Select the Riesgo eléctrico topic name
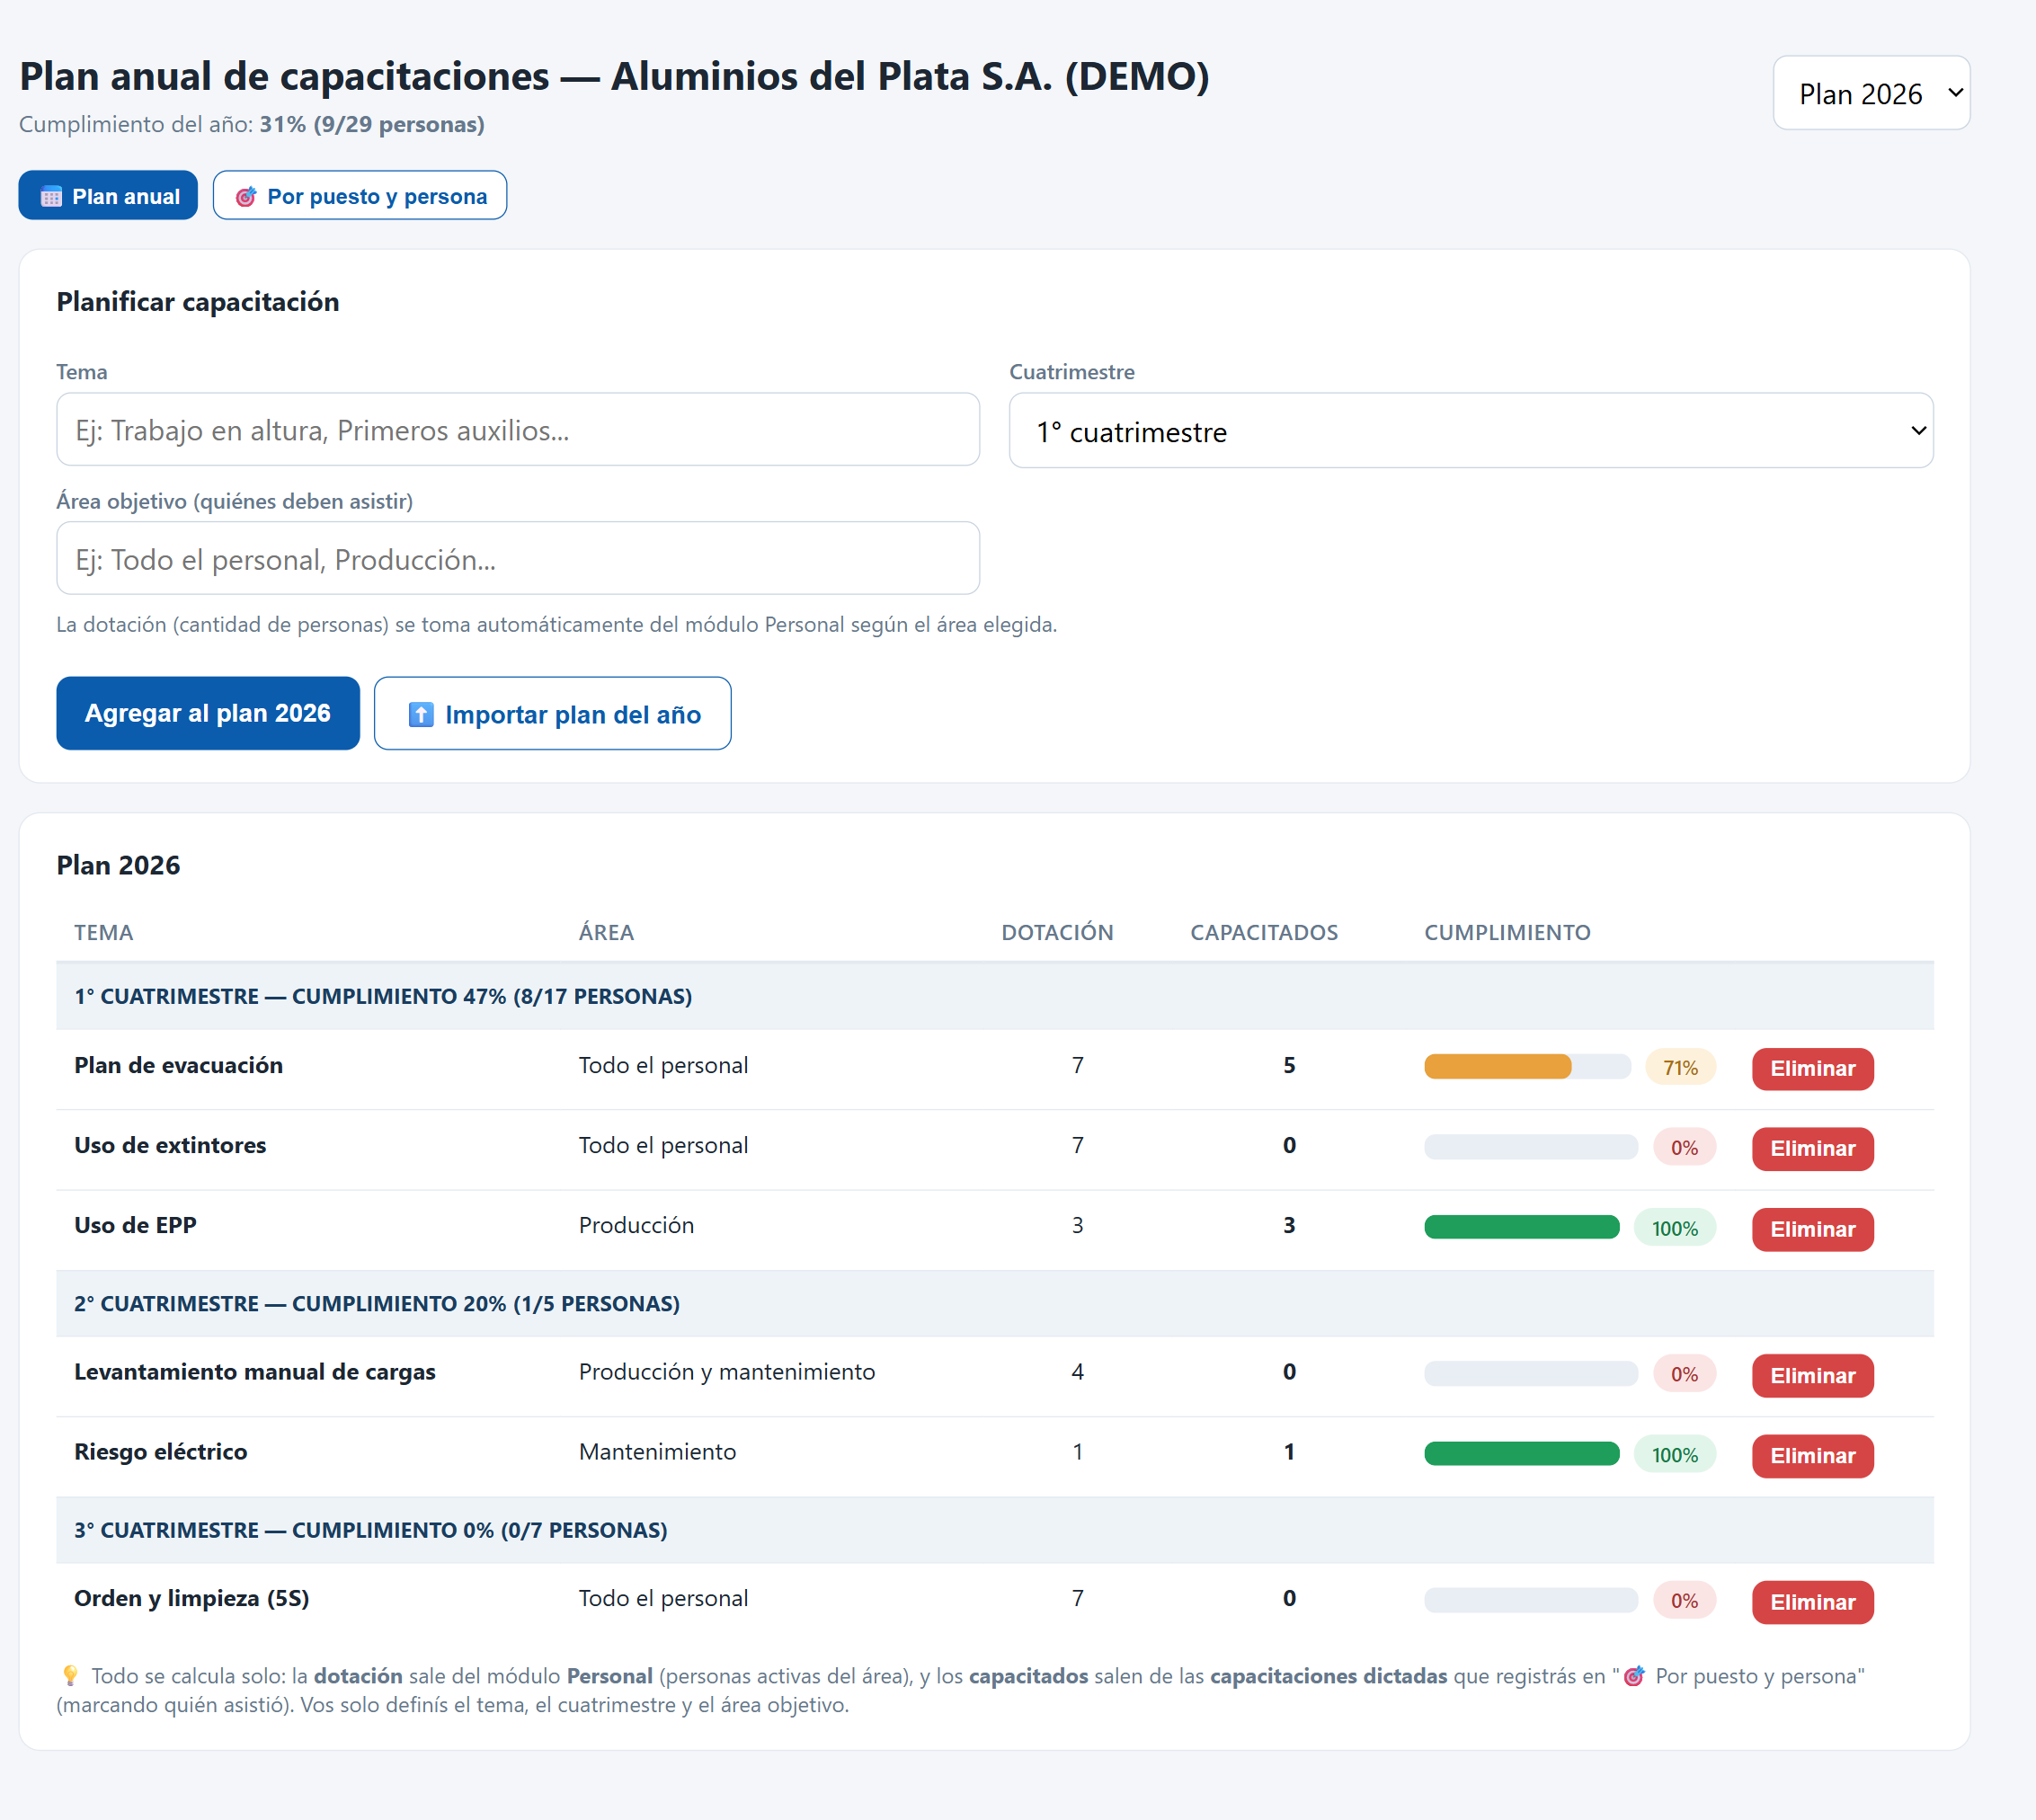The width and height of the screenshot is (2036, 1820). [161, 1453]
